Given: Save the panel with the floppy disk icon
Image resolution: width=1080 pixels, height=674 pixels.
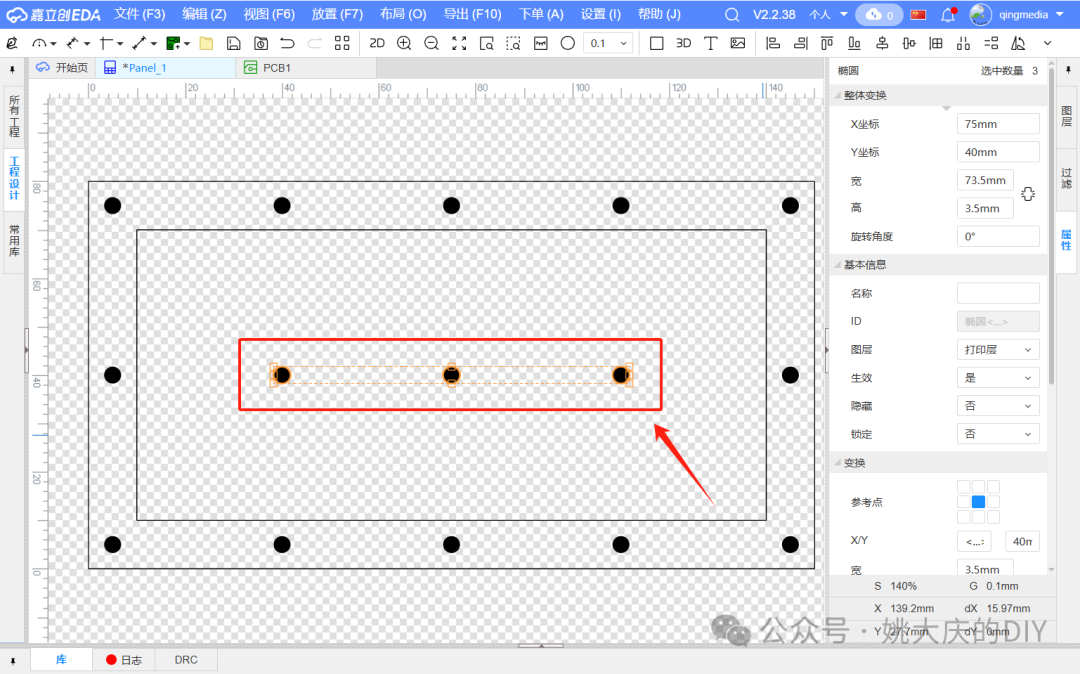Looking at the screenshot, I should click(233, 43).
